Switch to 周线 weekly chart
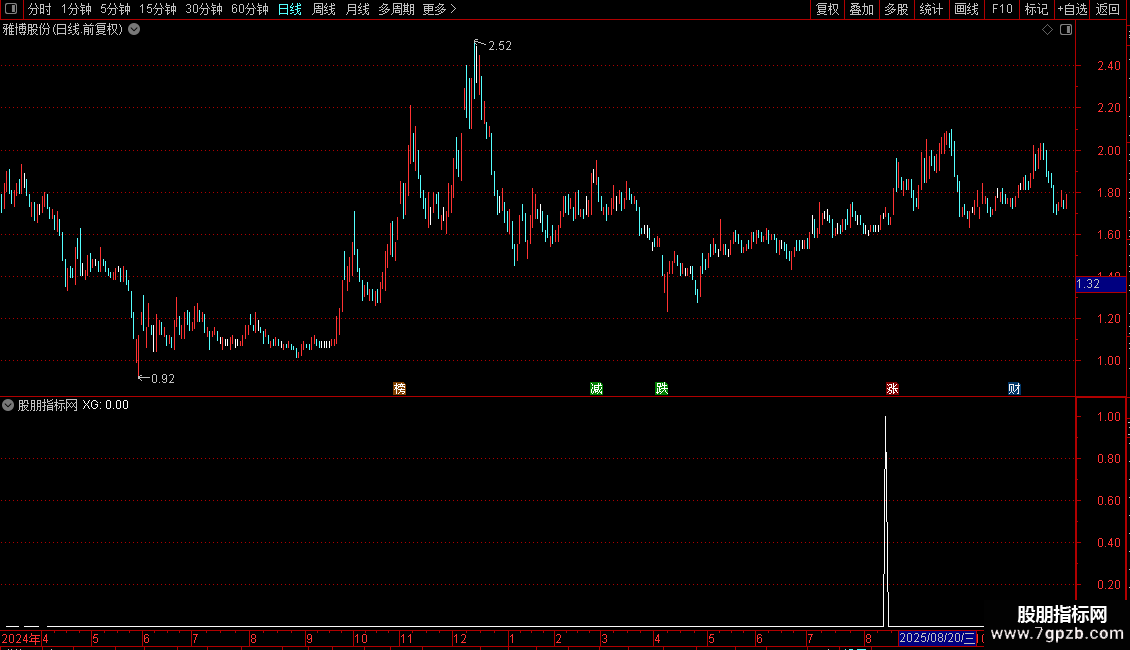This screenshot has height=650, width=1130. click(x=324, y=9)
